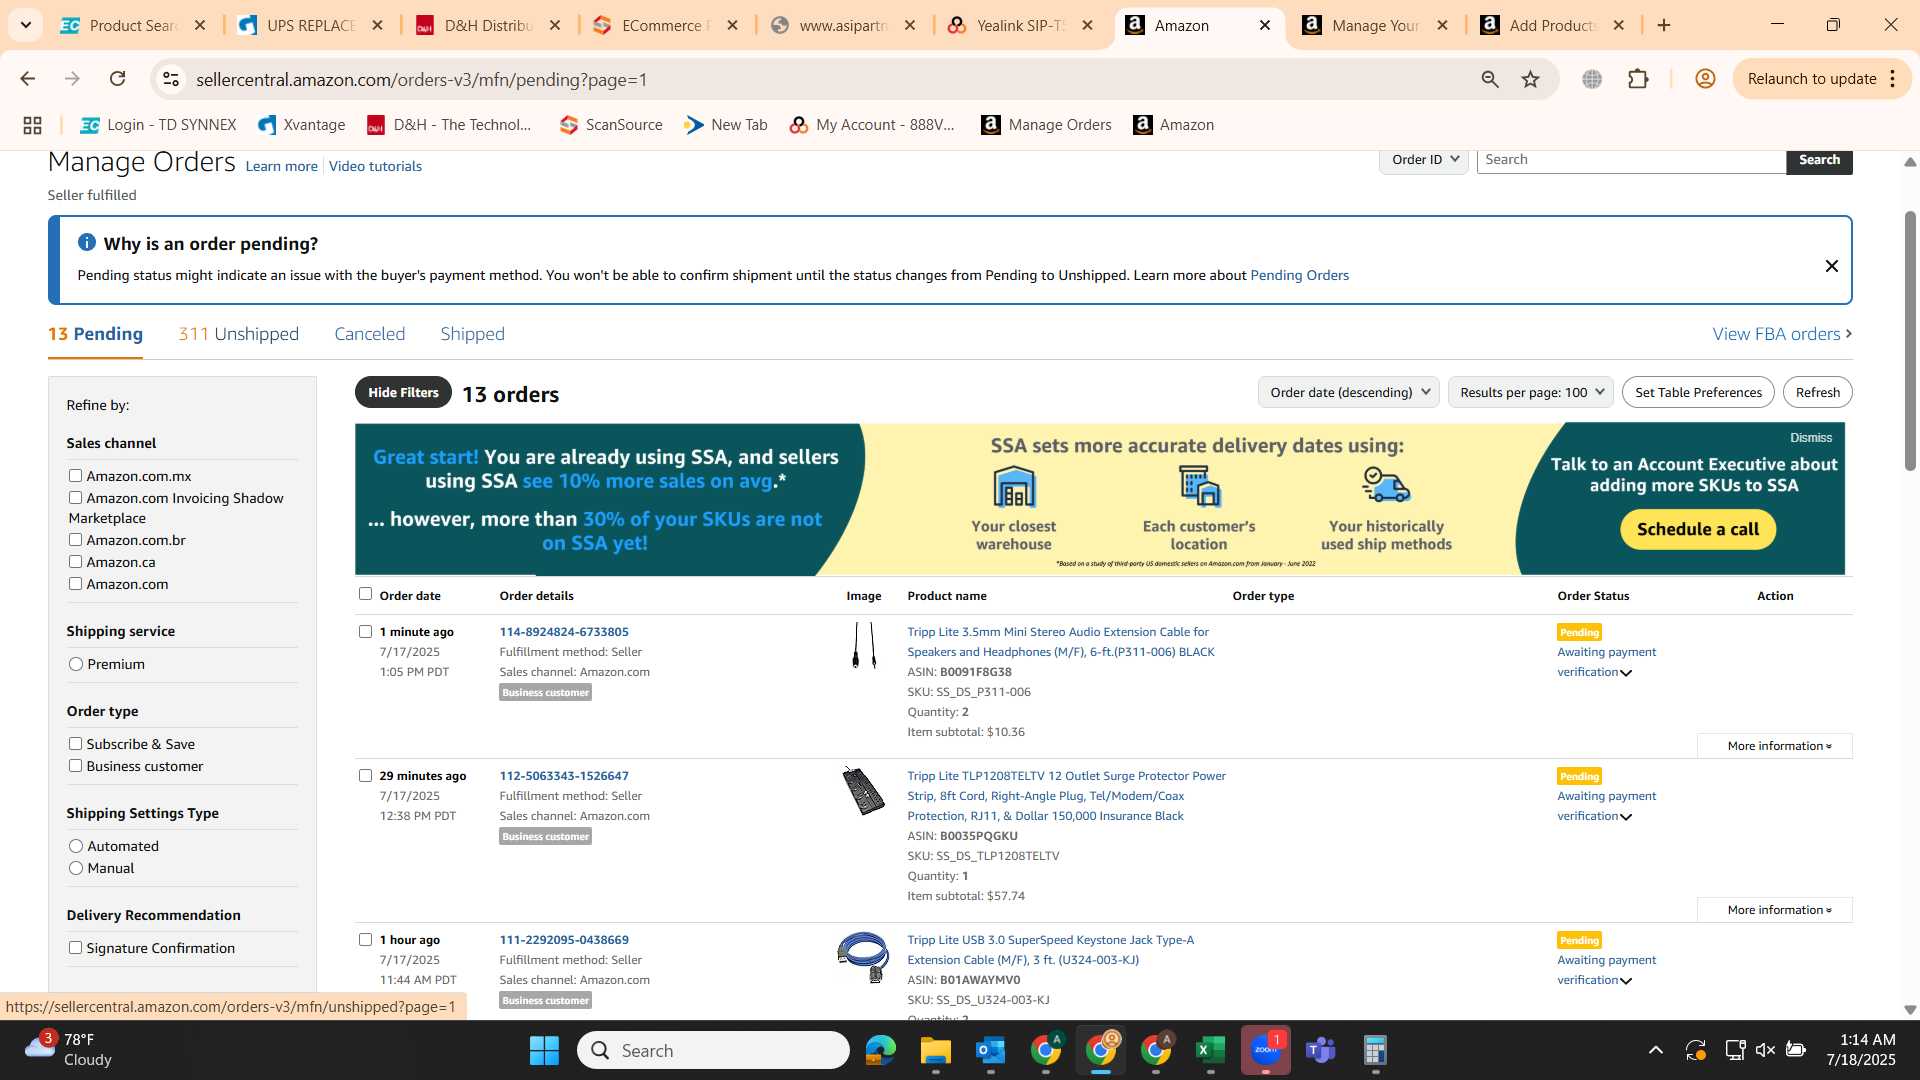Open the apps grid icon in bookmarks bar
The width and height of the screenshot is (1920, 1080).
point(32,125)
